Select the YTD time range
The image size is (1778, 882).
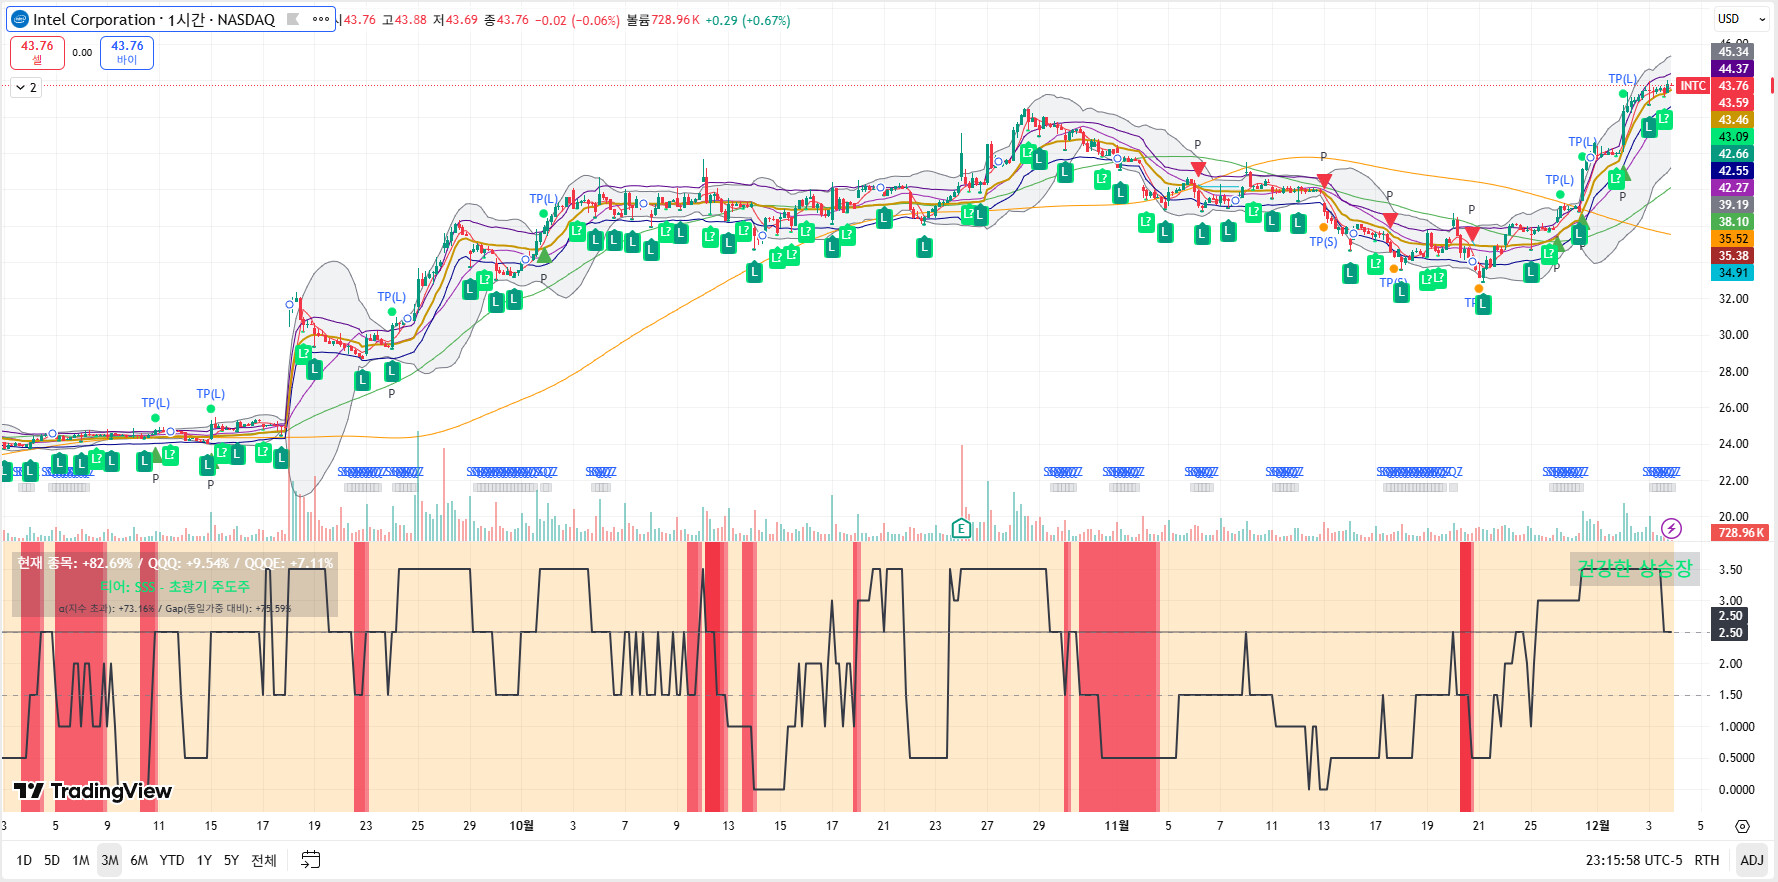172,860
